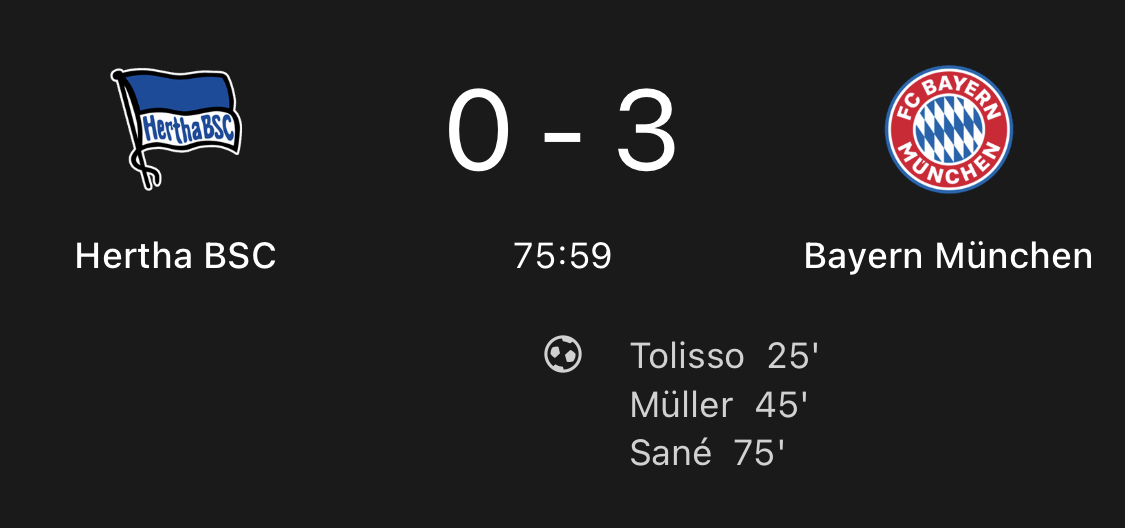The image size is (1125, 528).
Task: Click the FC BAYERN lettering on the crest
Action: 949,90
